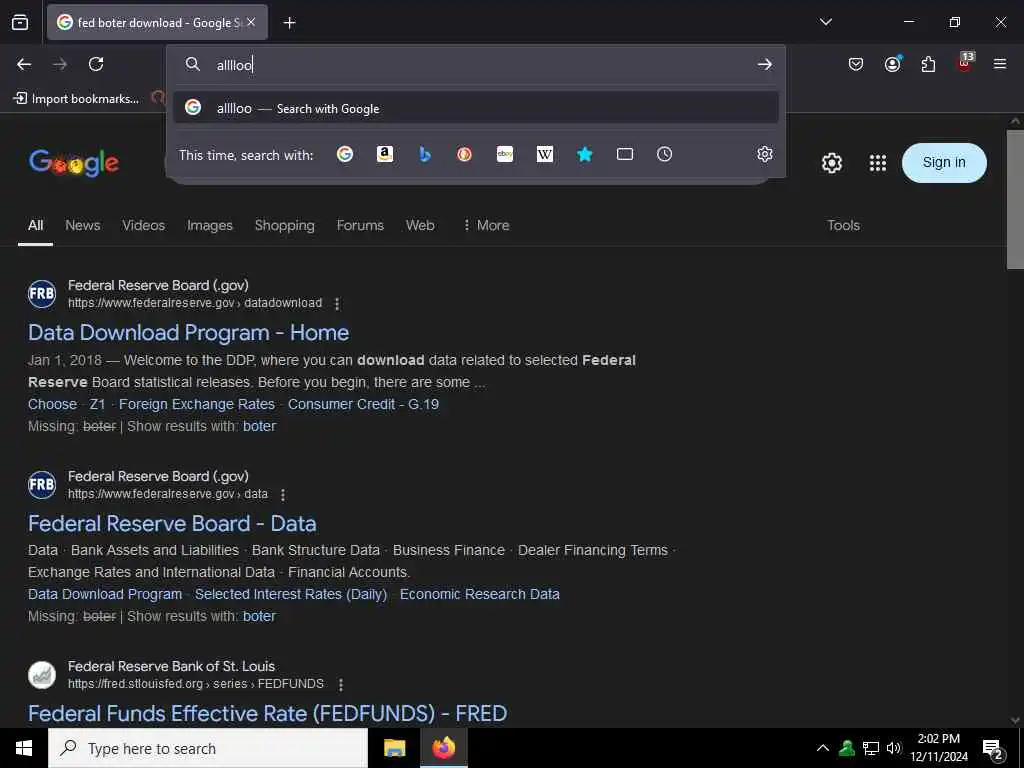The image size is (1024, 768).
Task: Click the 'Type here to search' taskbar box
Action: pos(208,748)
